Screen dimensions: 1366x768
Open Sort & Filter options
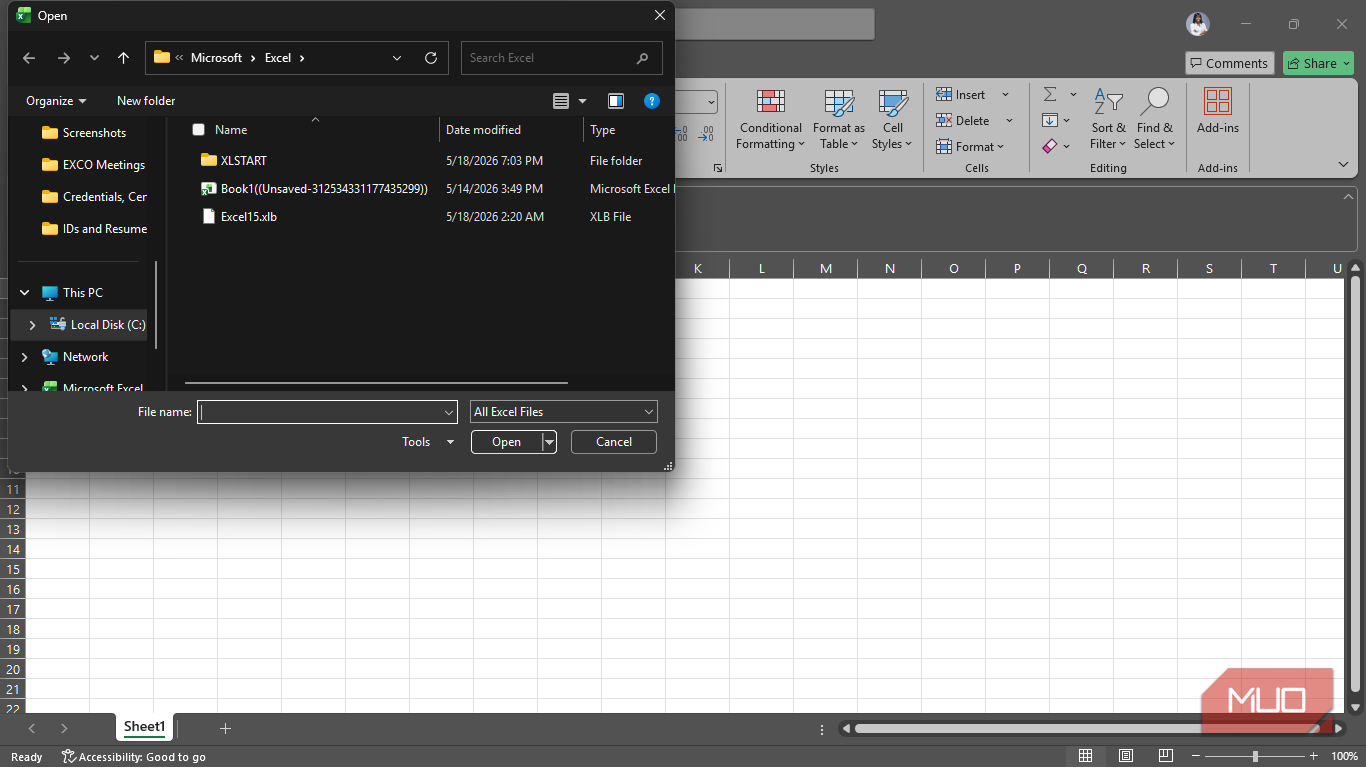pyautogui.click(x=1108, y=120)
